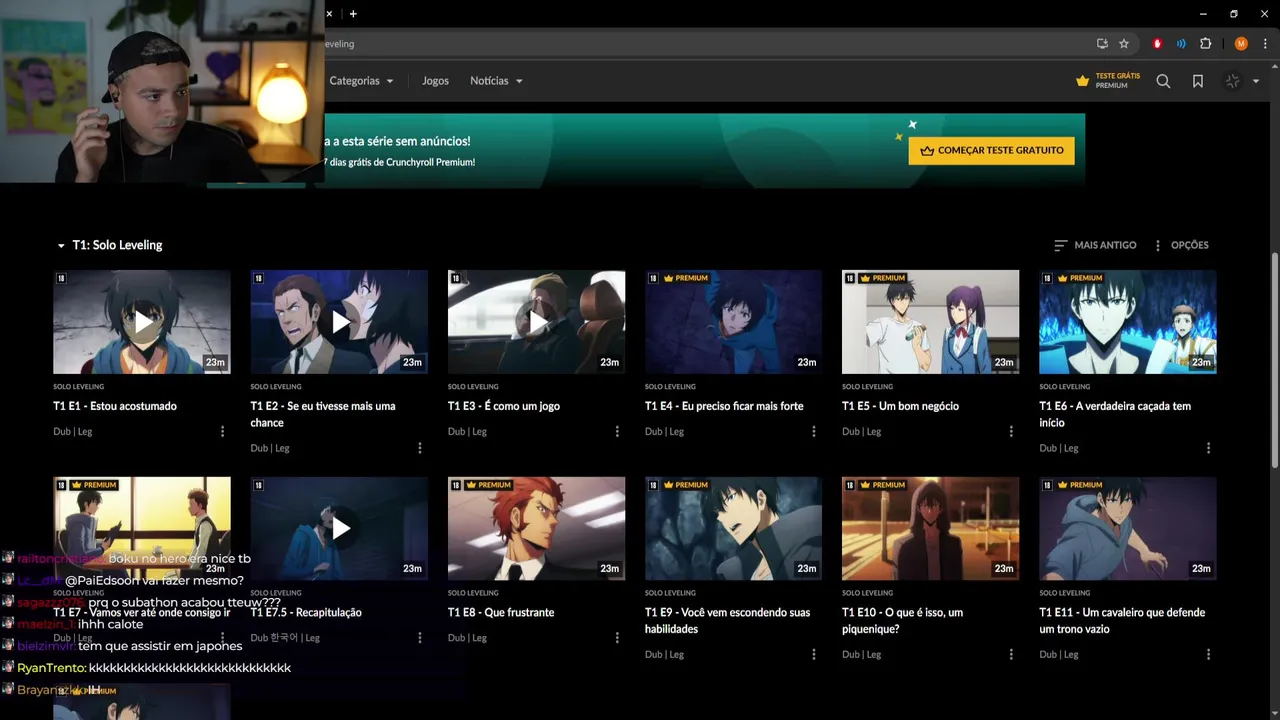Viewport: 1280px width, 720px height.
Task: Open more options for T1 E7.5 Recapitulação
Action: (420, 638)
